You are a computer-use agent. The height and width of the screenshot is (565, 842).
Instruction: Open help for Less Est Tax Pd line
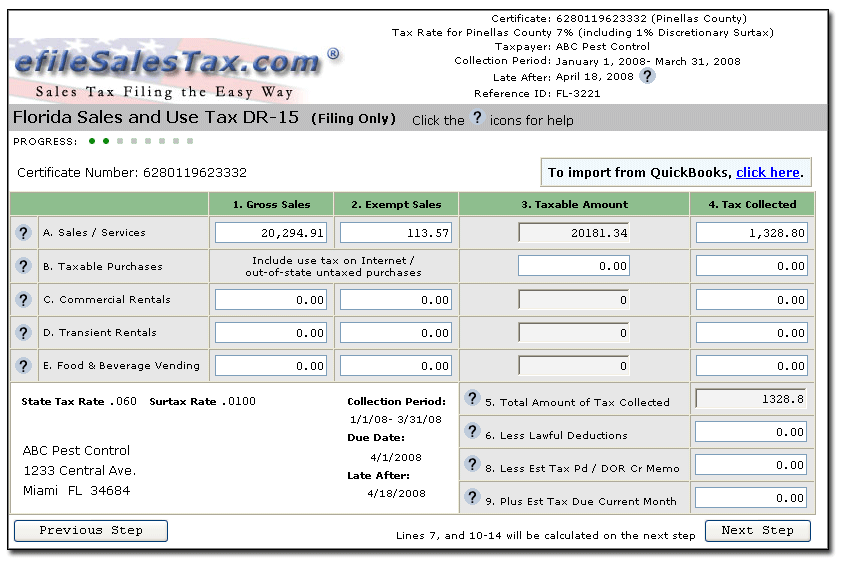coord(472,465)
